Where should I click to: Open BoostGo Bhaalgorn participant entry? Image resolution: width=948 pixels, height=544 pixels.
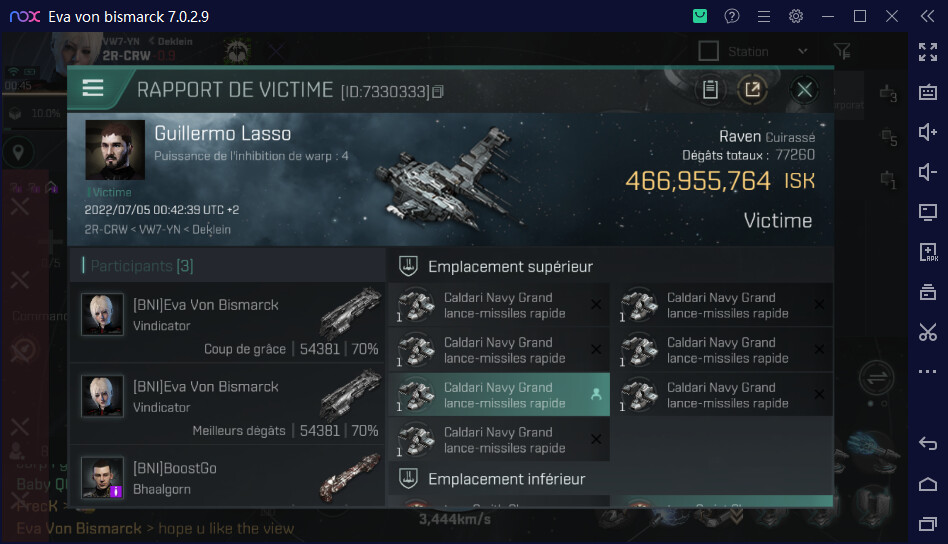[x=227, y=477]
